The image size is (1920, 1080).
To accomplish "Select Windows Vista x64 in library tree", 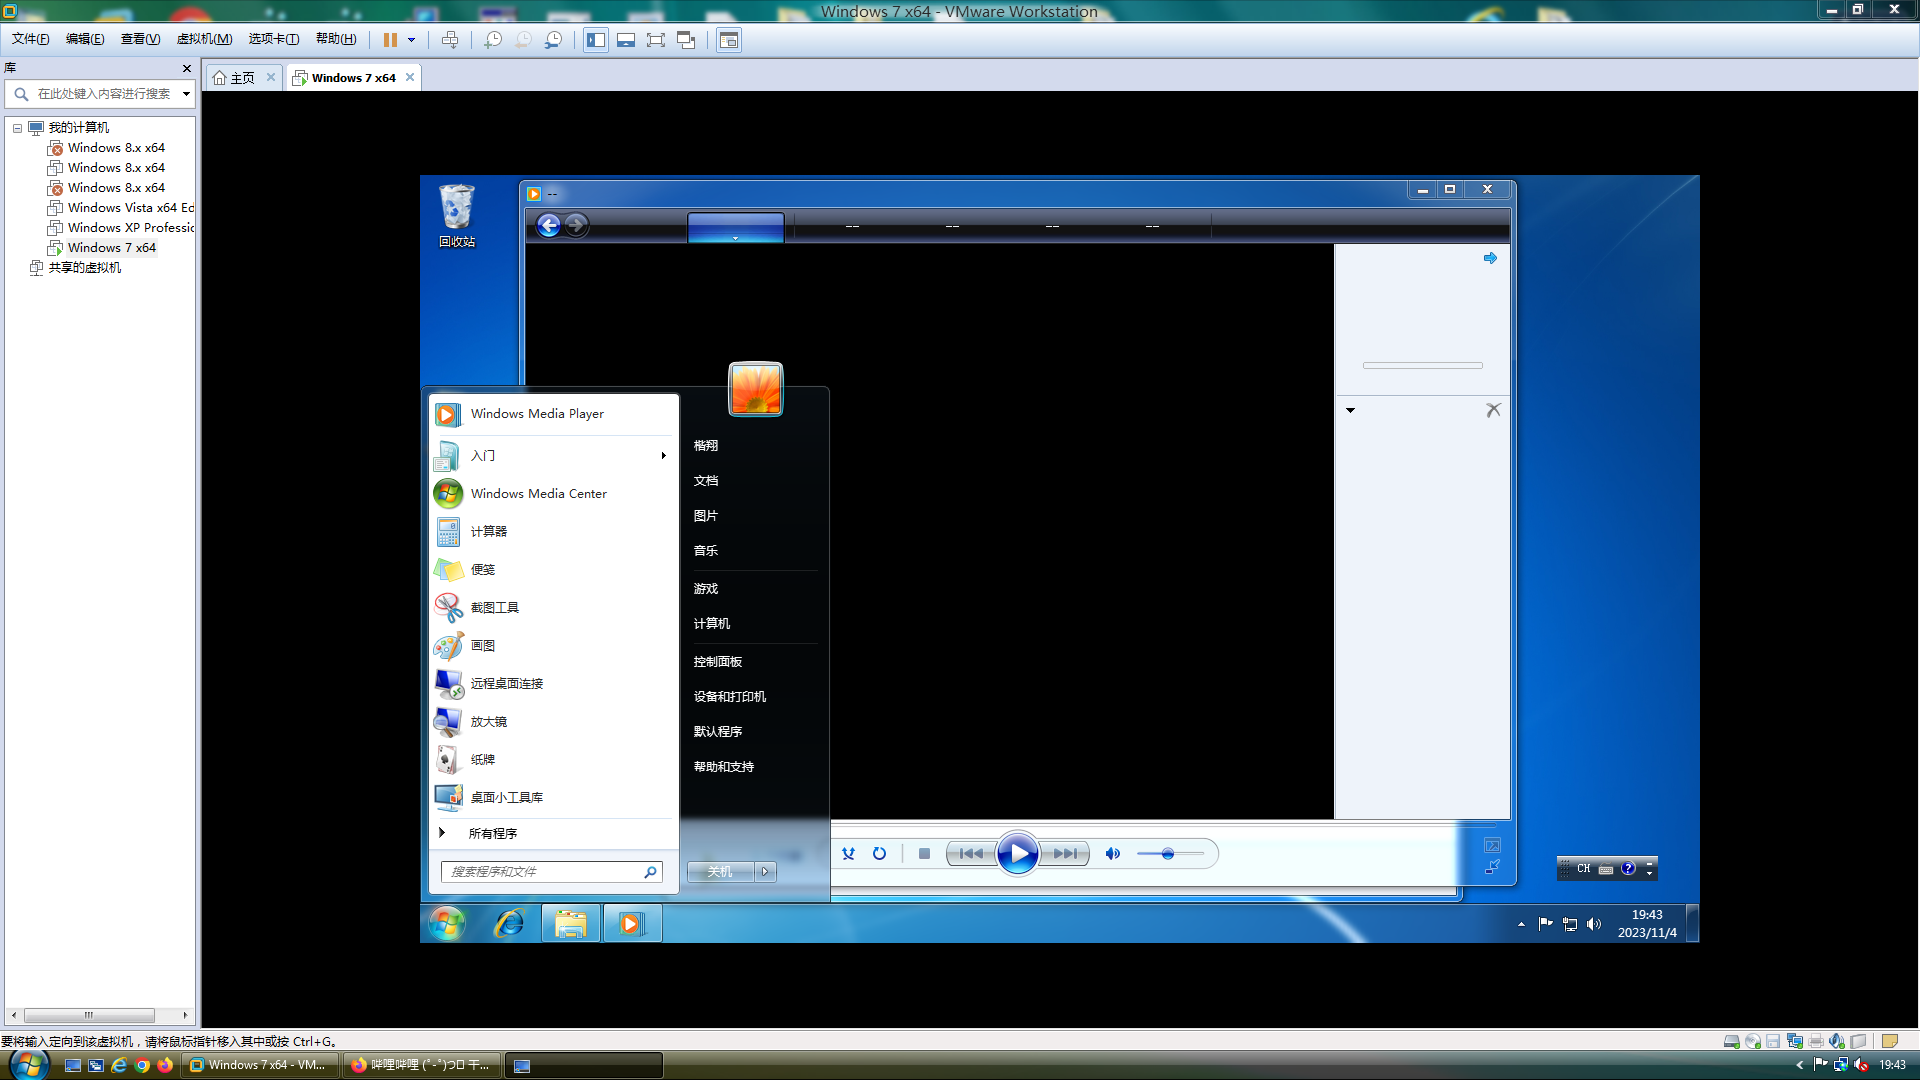I will (x=121, y=208).
